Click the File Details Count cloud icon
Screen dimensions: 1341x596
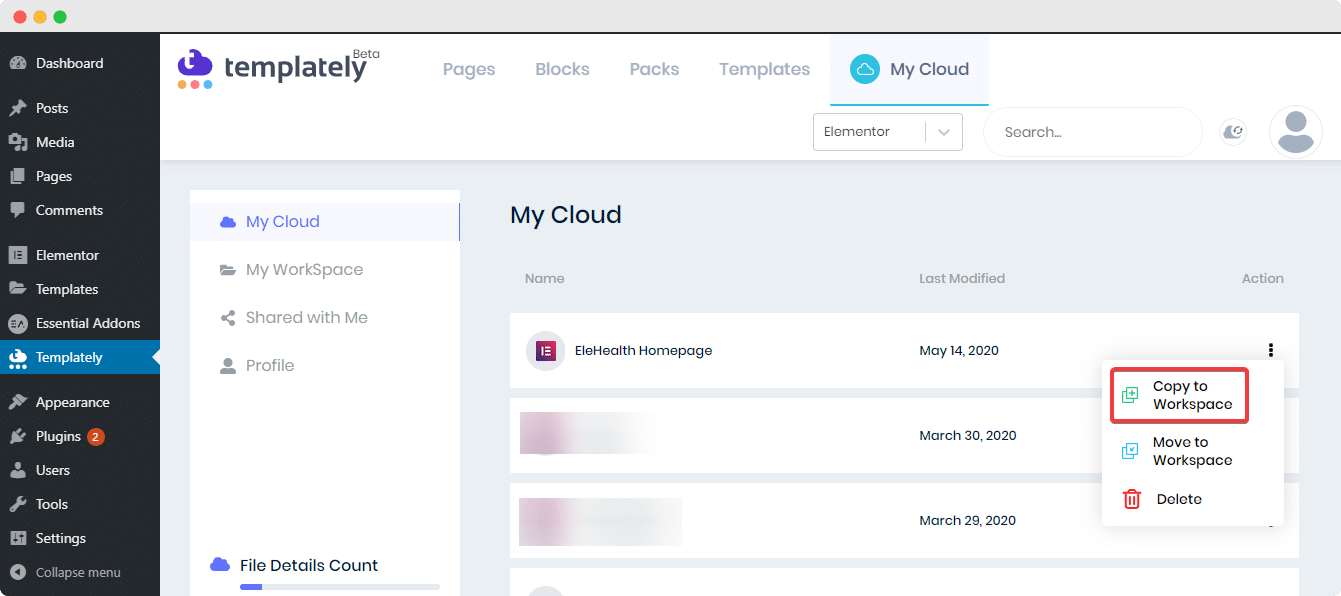(x=220, y=565)
